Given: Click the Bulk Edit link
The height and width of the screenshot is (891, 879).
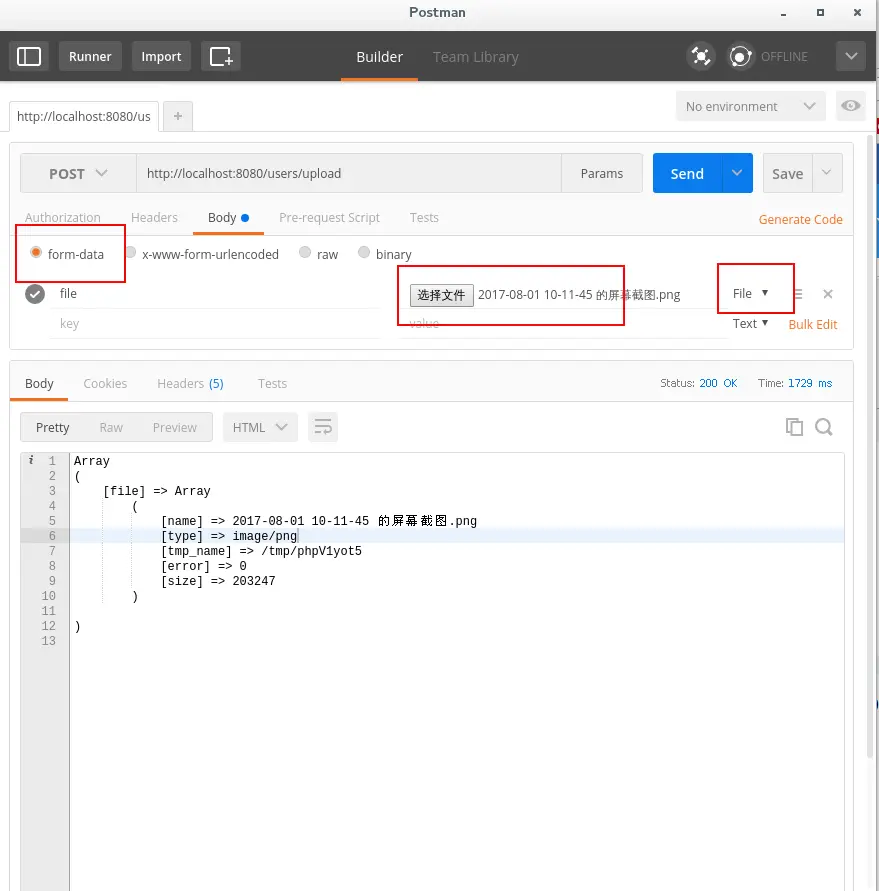Looking at the screenshot, I should pos(813,324).
